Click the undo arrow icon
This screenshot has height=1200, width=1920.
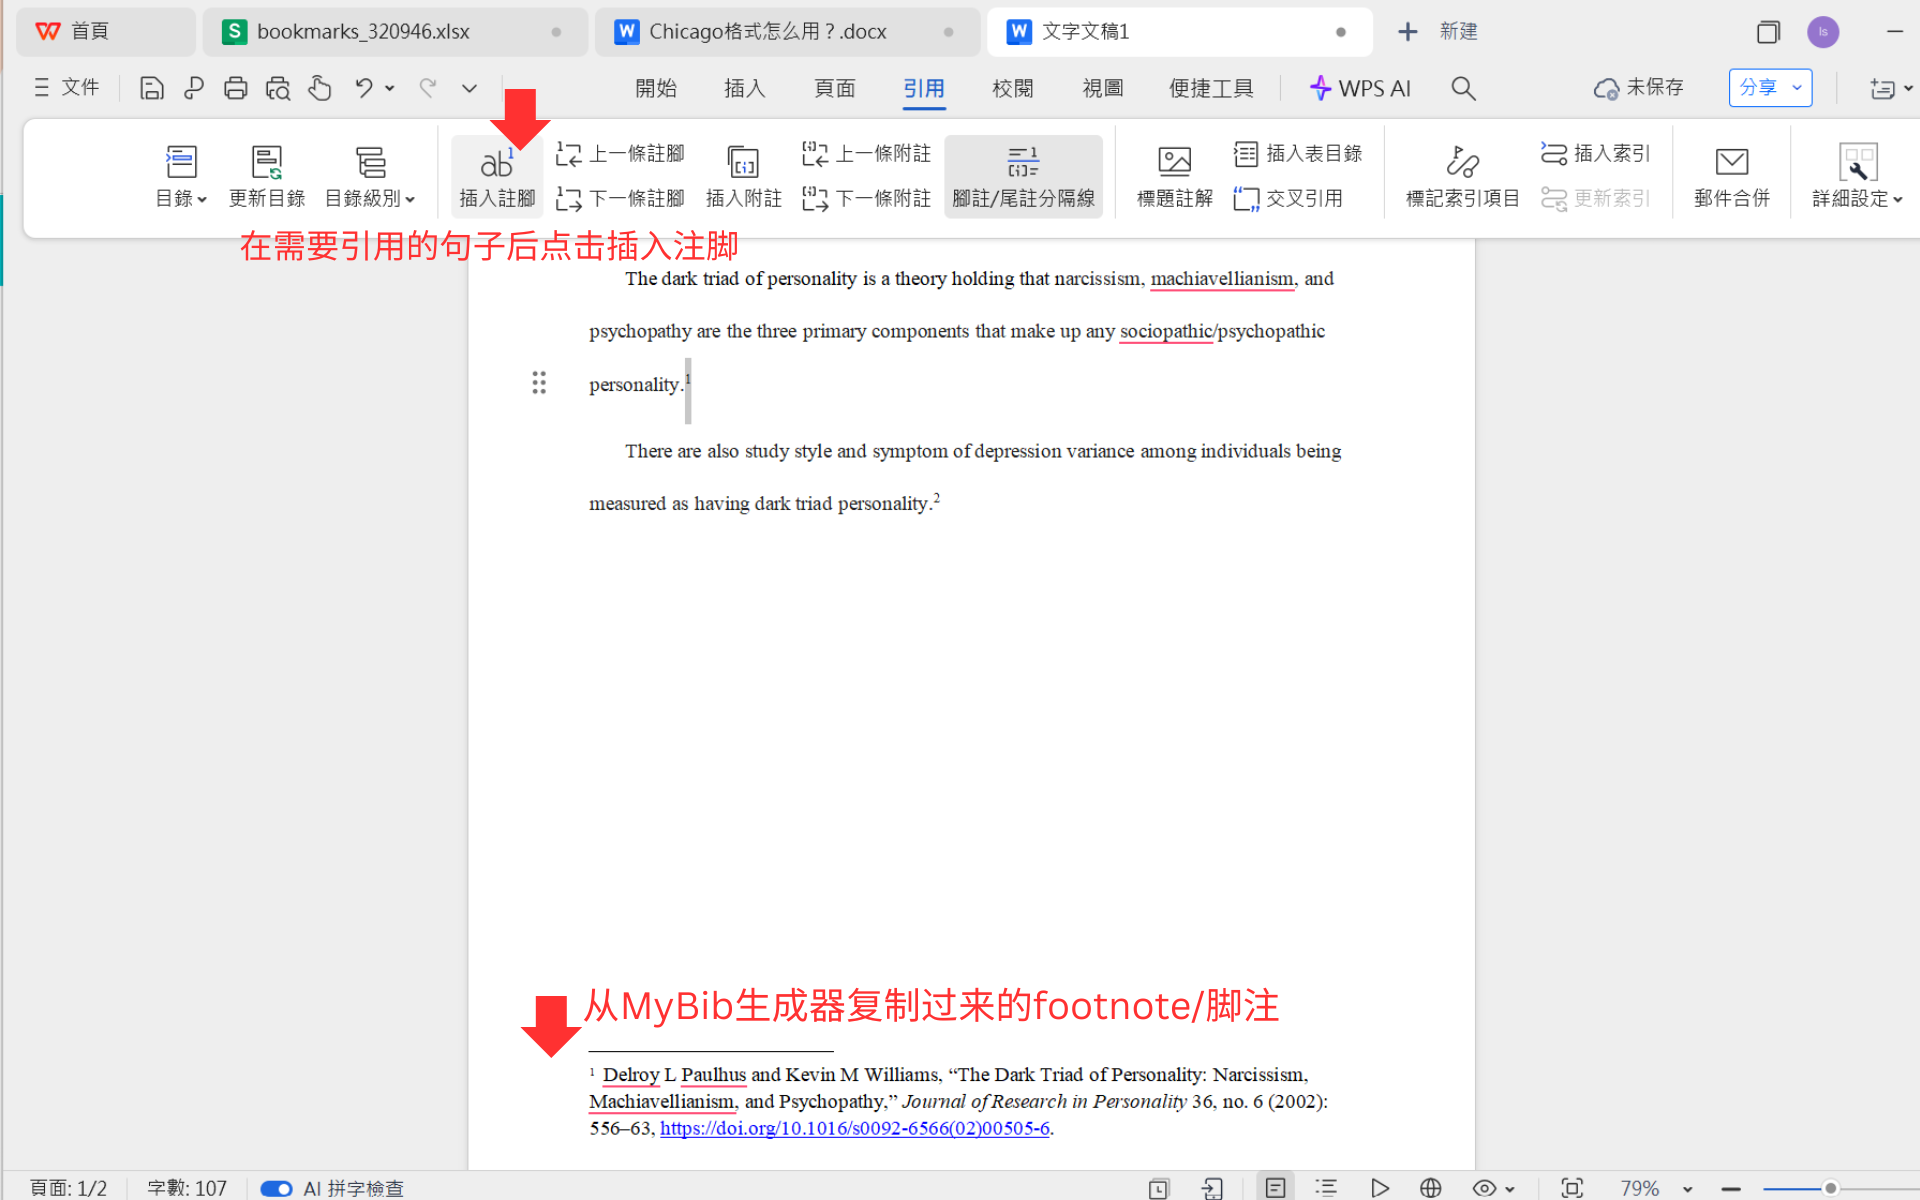(x=363, y=88)
